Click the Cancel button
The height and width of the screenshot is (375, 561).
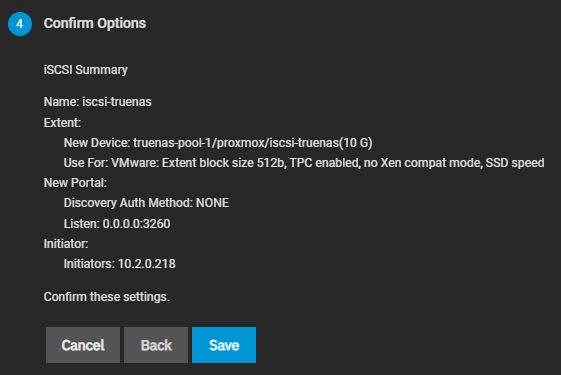pos(83,345)
